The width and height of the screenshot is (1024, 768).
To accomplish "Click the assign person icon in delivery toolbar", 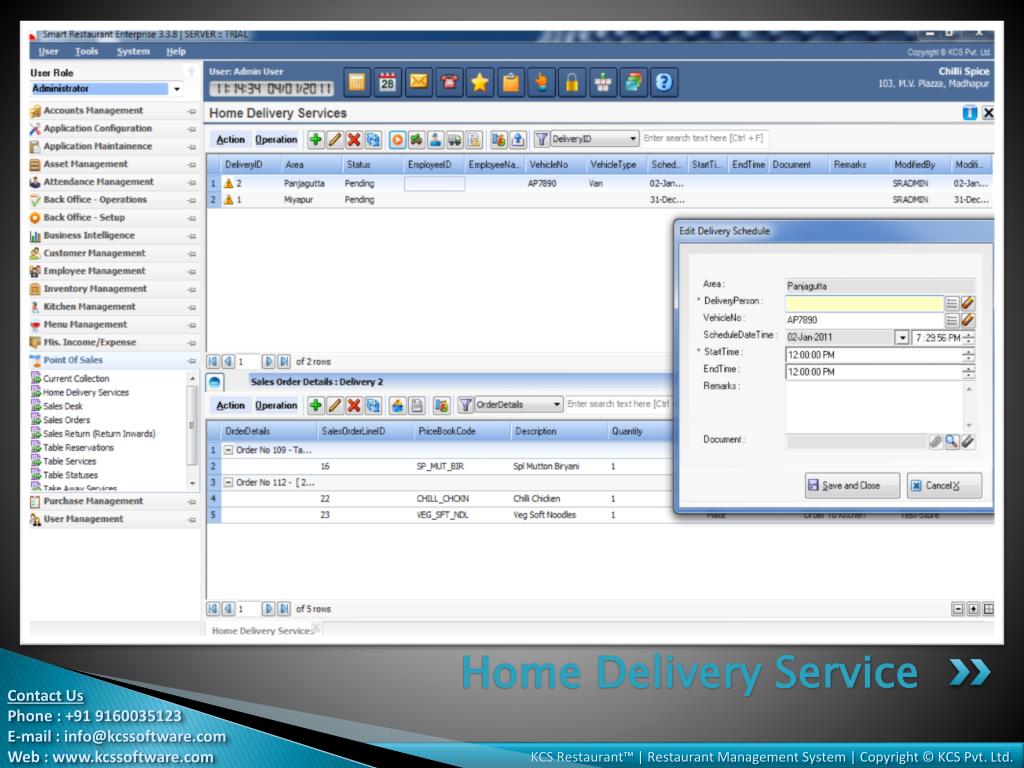I will point(436,139).
